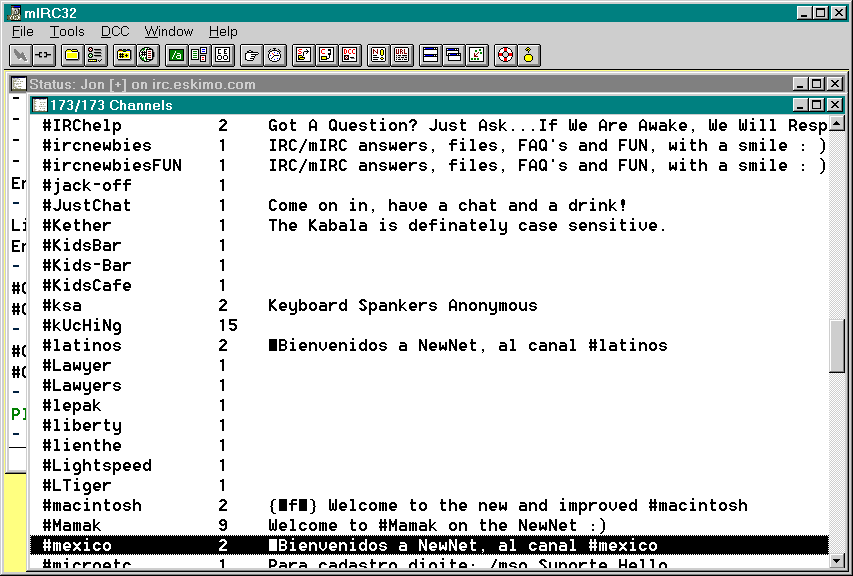
Task: Open the File menu
Action: 22,32
